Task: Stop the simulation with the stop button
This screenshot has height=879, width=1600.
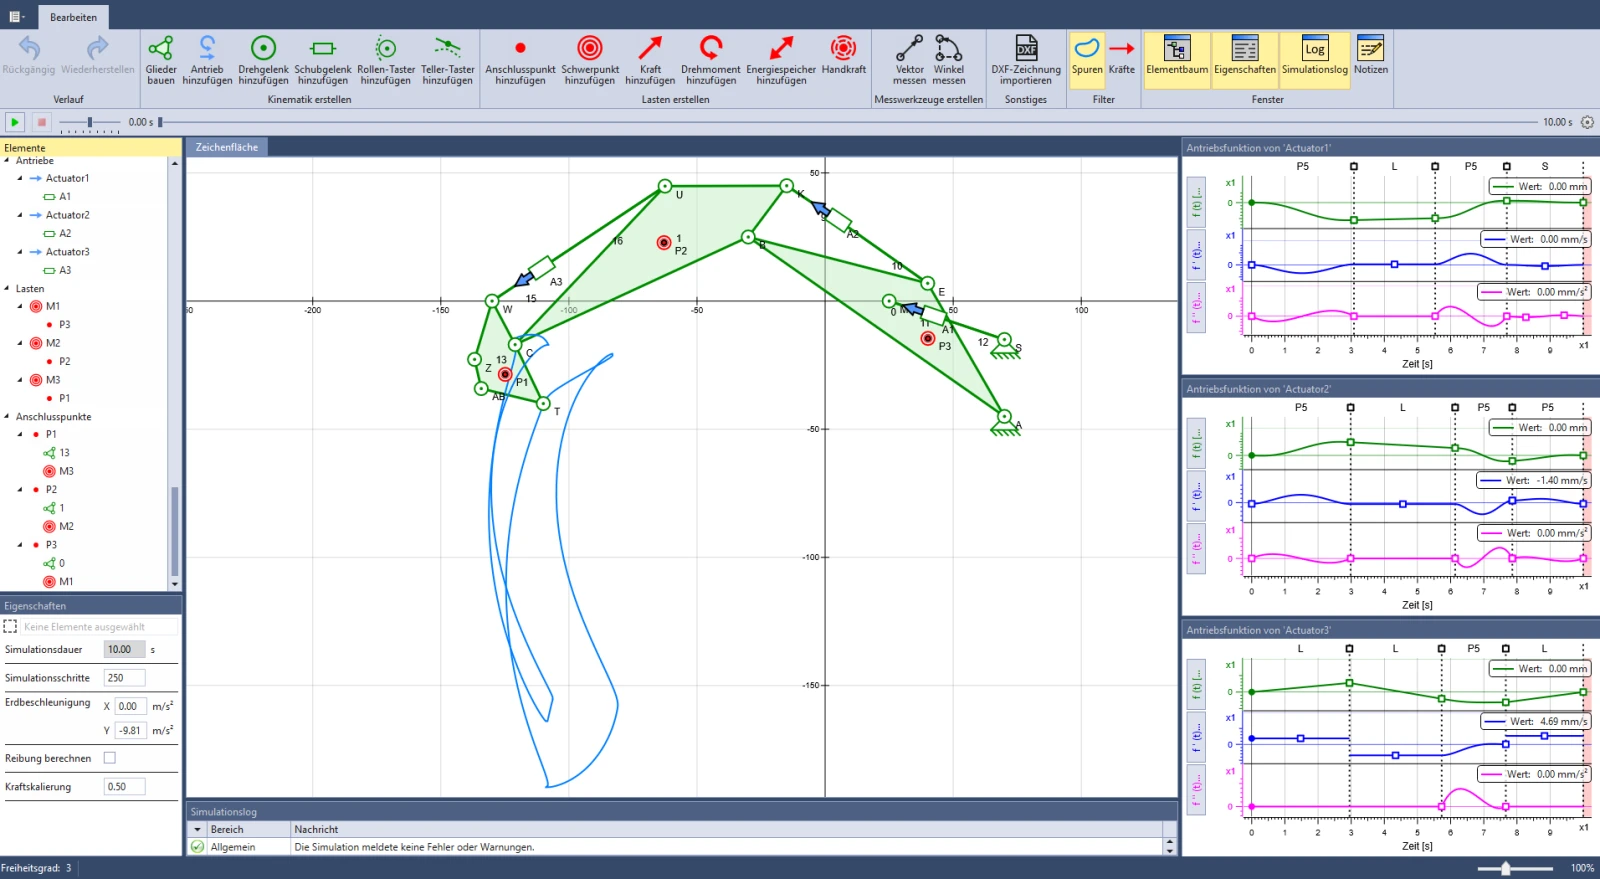Action: click(41, 122)
